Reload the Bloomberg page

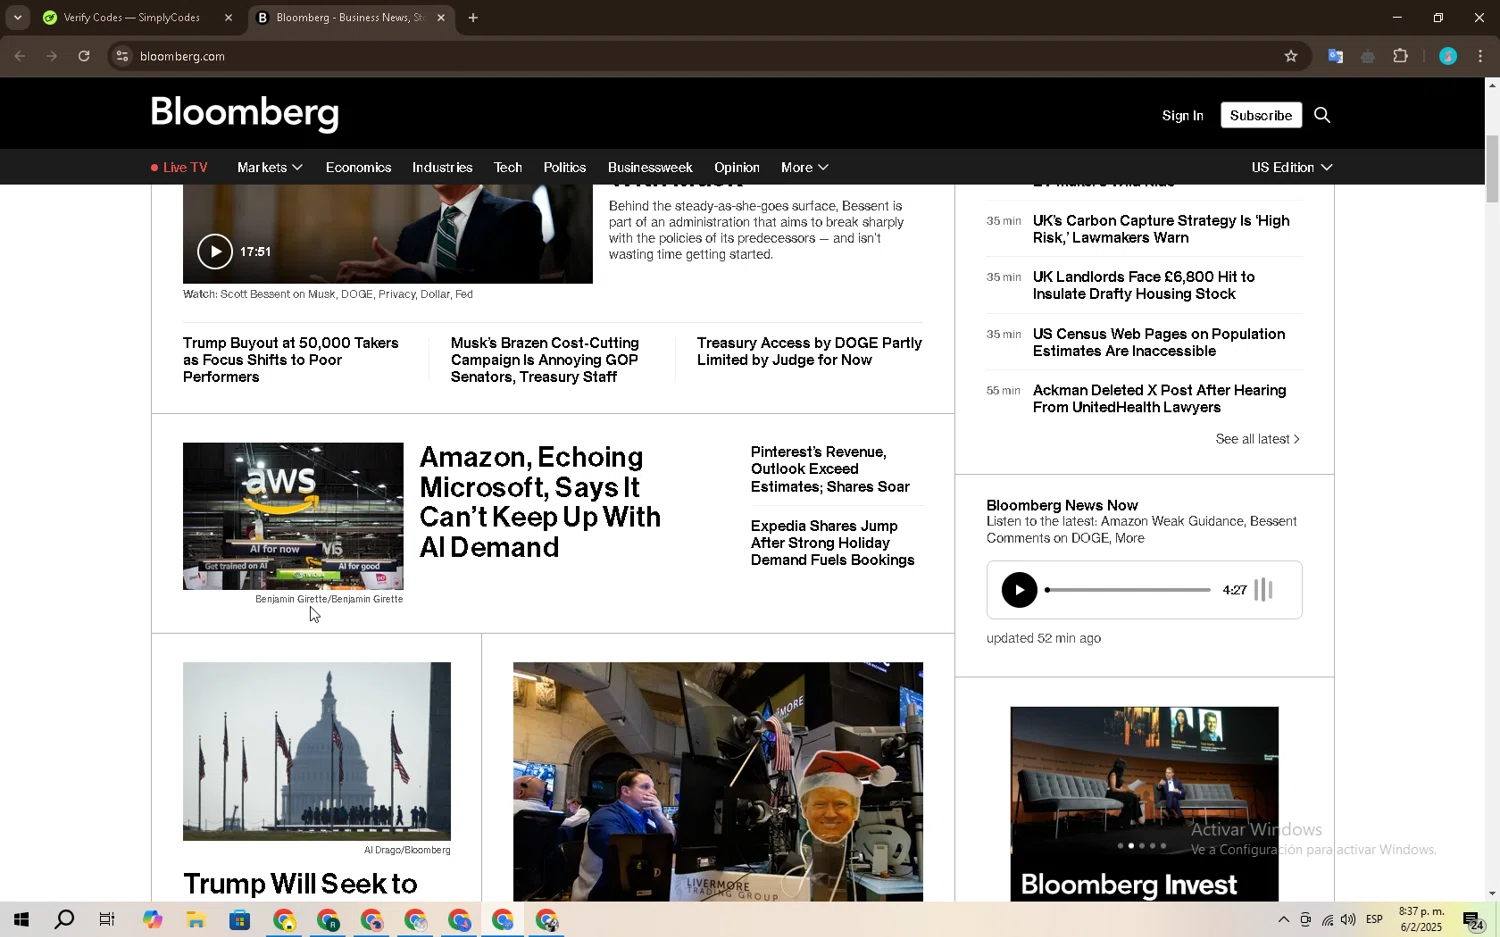[84, 56]
